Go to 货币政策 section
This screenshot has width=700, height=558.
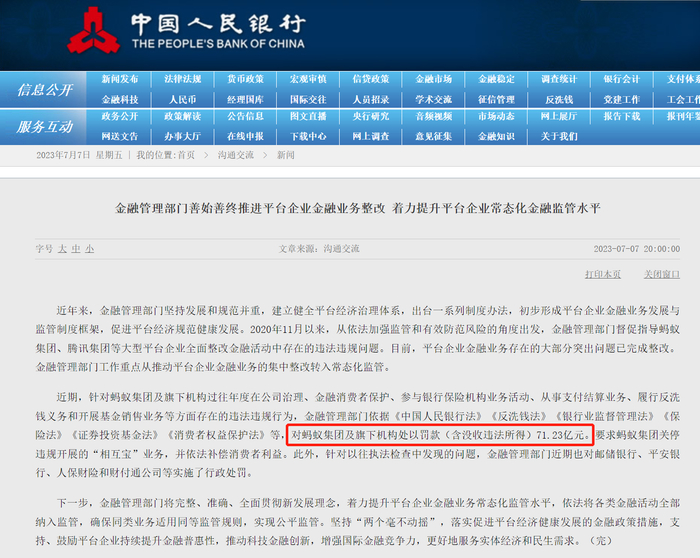[246, 79]
